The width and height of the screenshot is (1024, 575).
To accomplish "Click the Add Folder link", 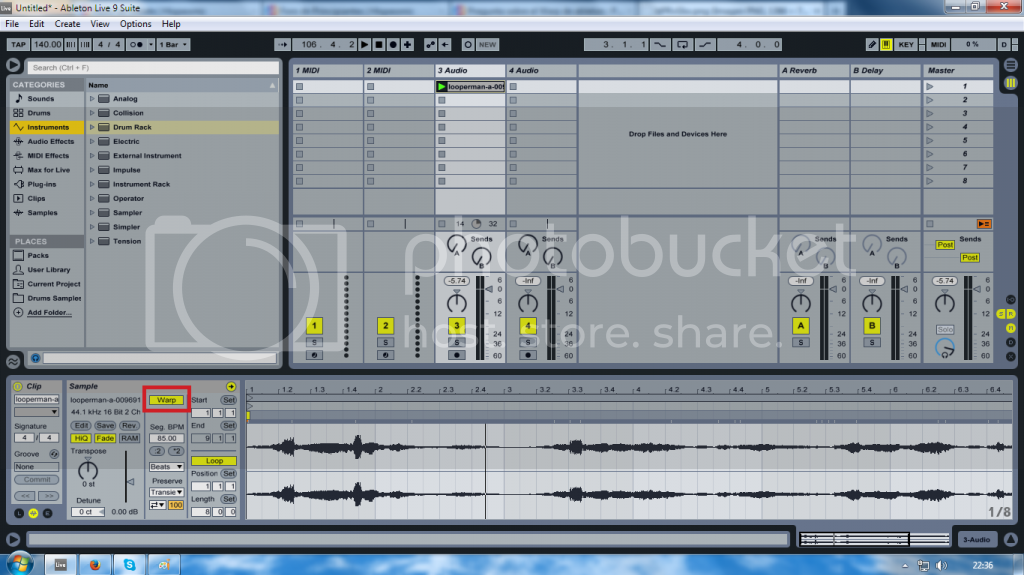I will point(49,312).
